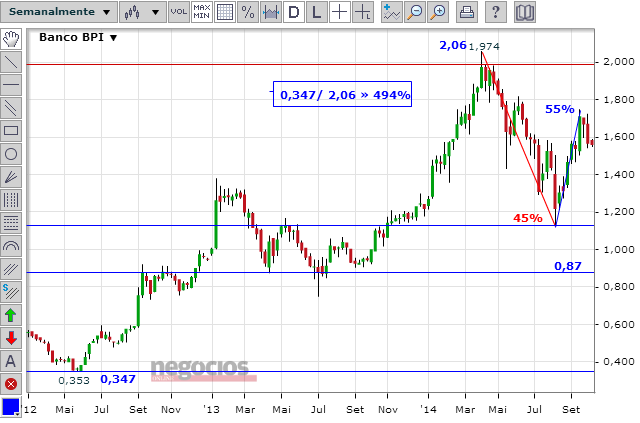Select the circle drawing tool
640x423 pixels.
[11, 154]
